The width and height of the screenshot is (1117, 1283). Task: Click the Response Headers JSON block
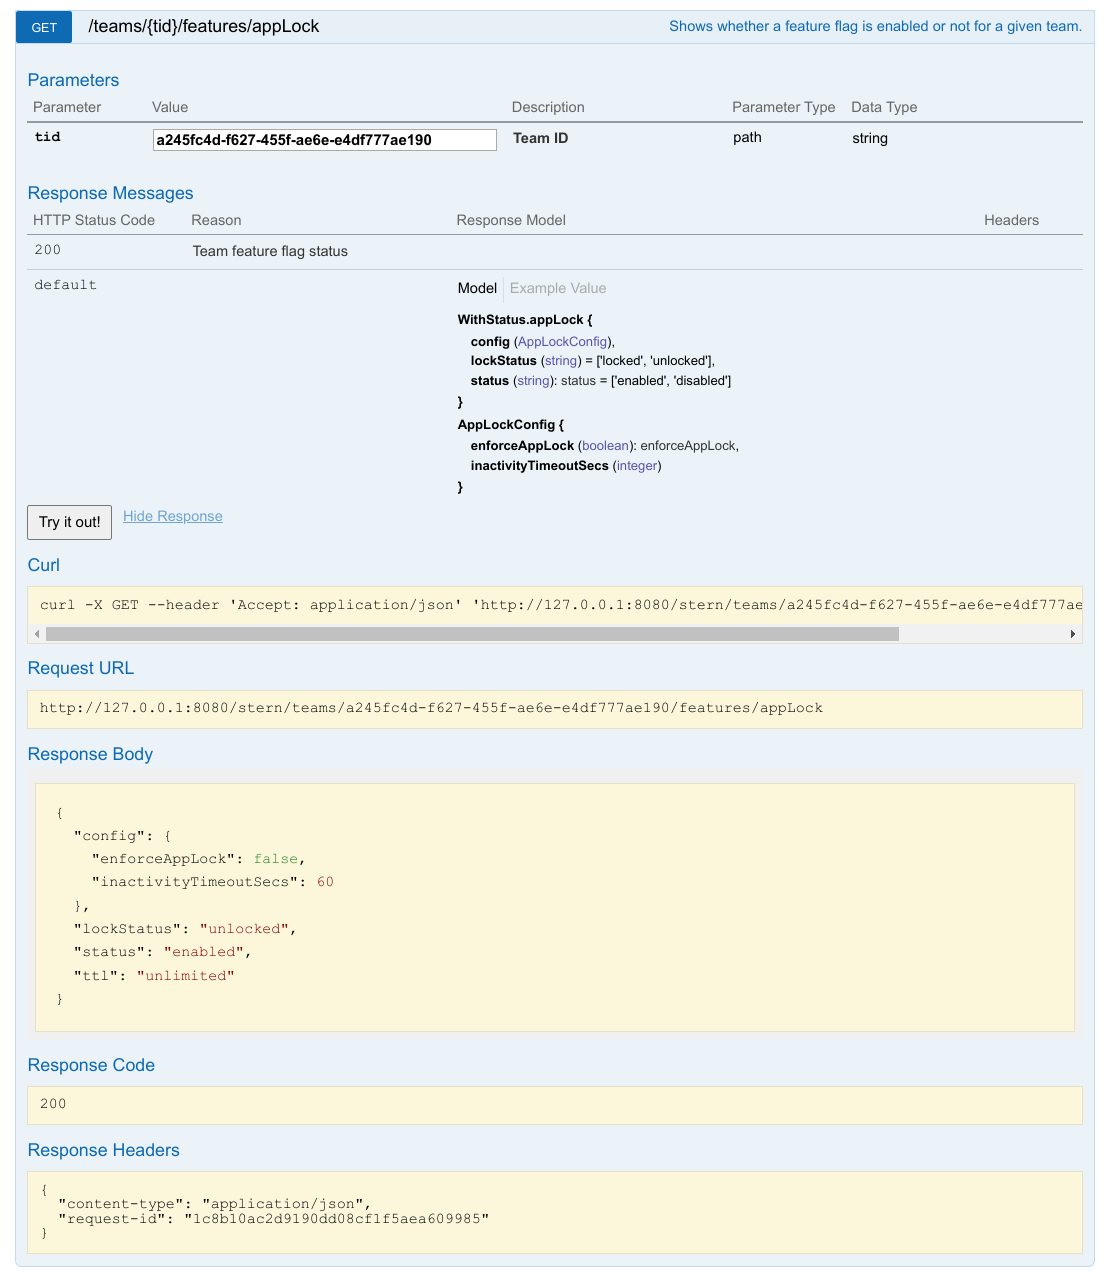[x=555, y=1212]
